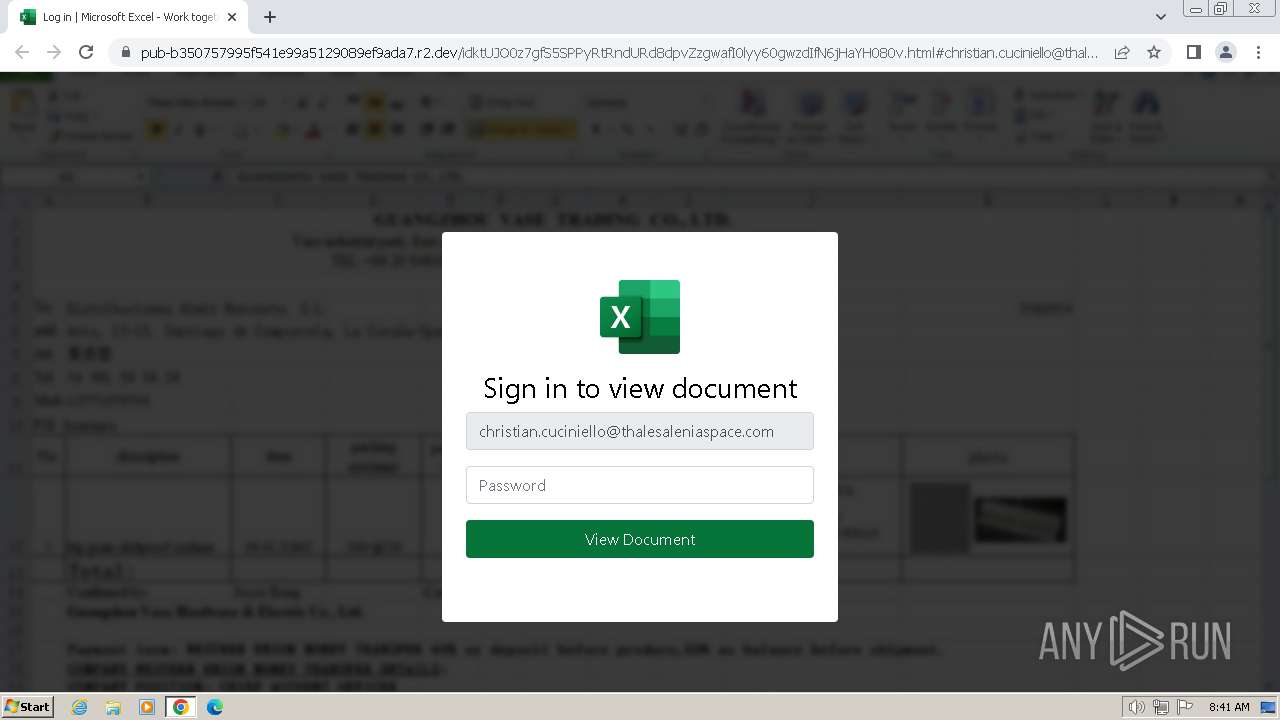Viewport: 1280px width, 720px height.
Task: Reload the page with refresh icon
Action: tap(86, 52)
